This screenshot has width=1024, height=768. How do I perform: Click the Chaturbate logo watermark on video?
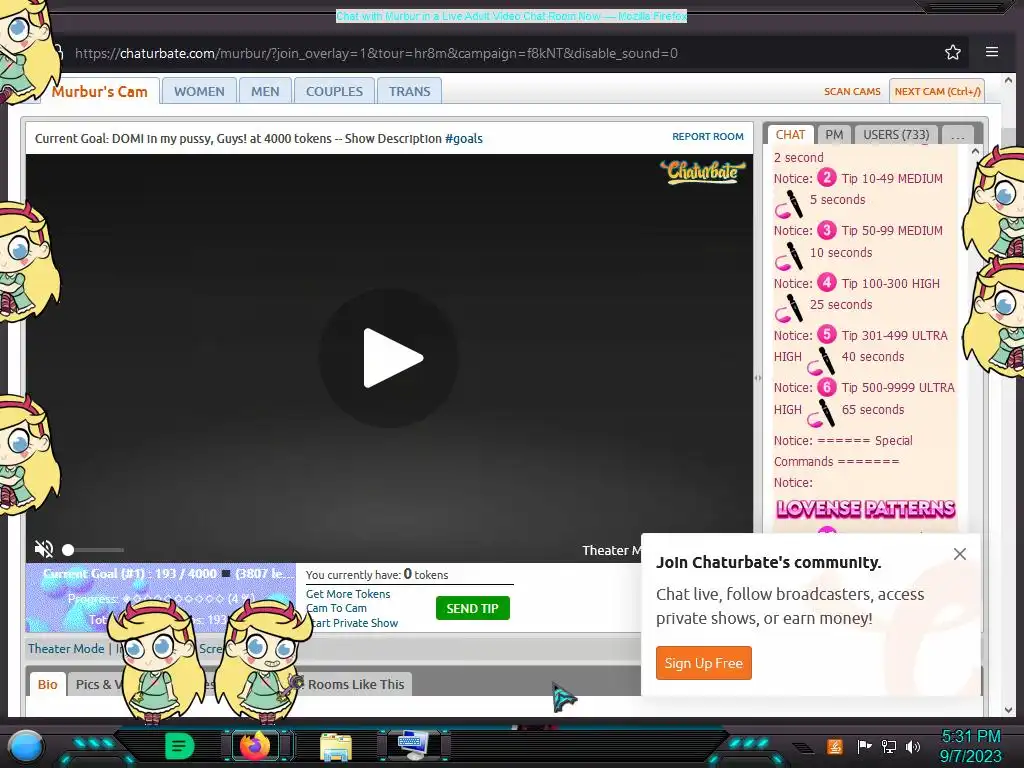(703, 172)
